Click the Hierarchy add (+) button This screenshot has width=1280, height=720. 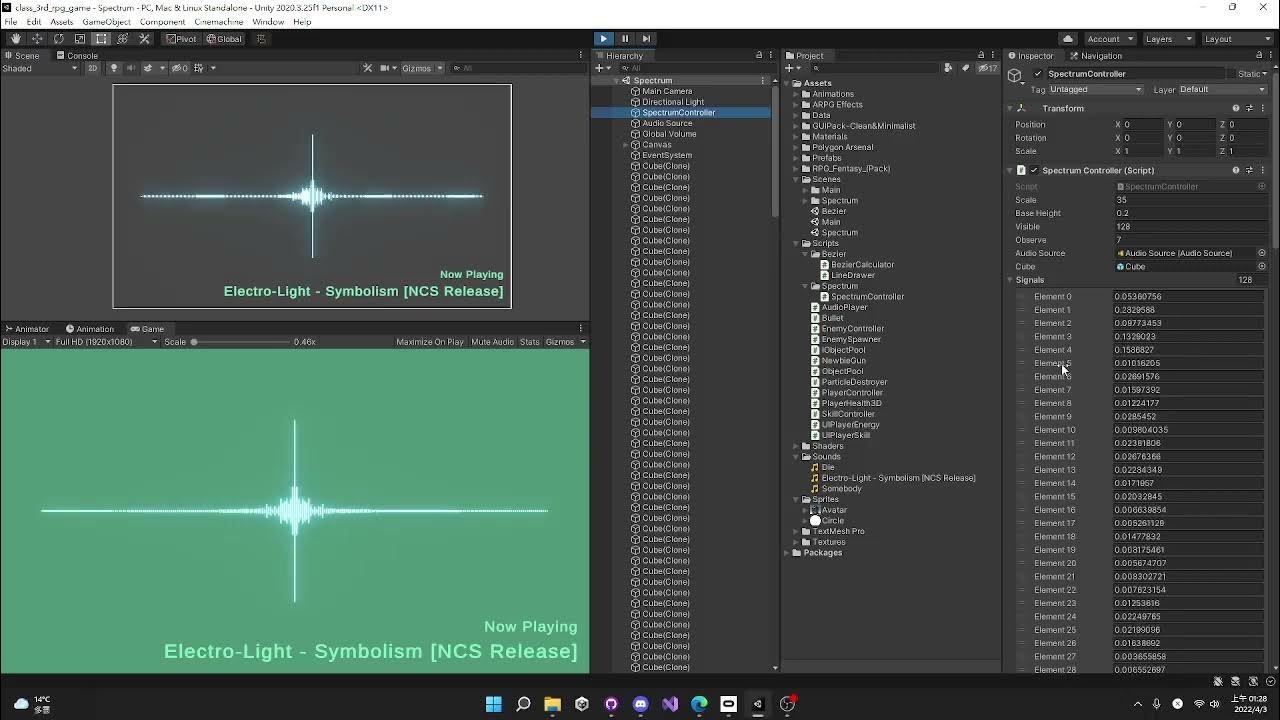(599, 68)
